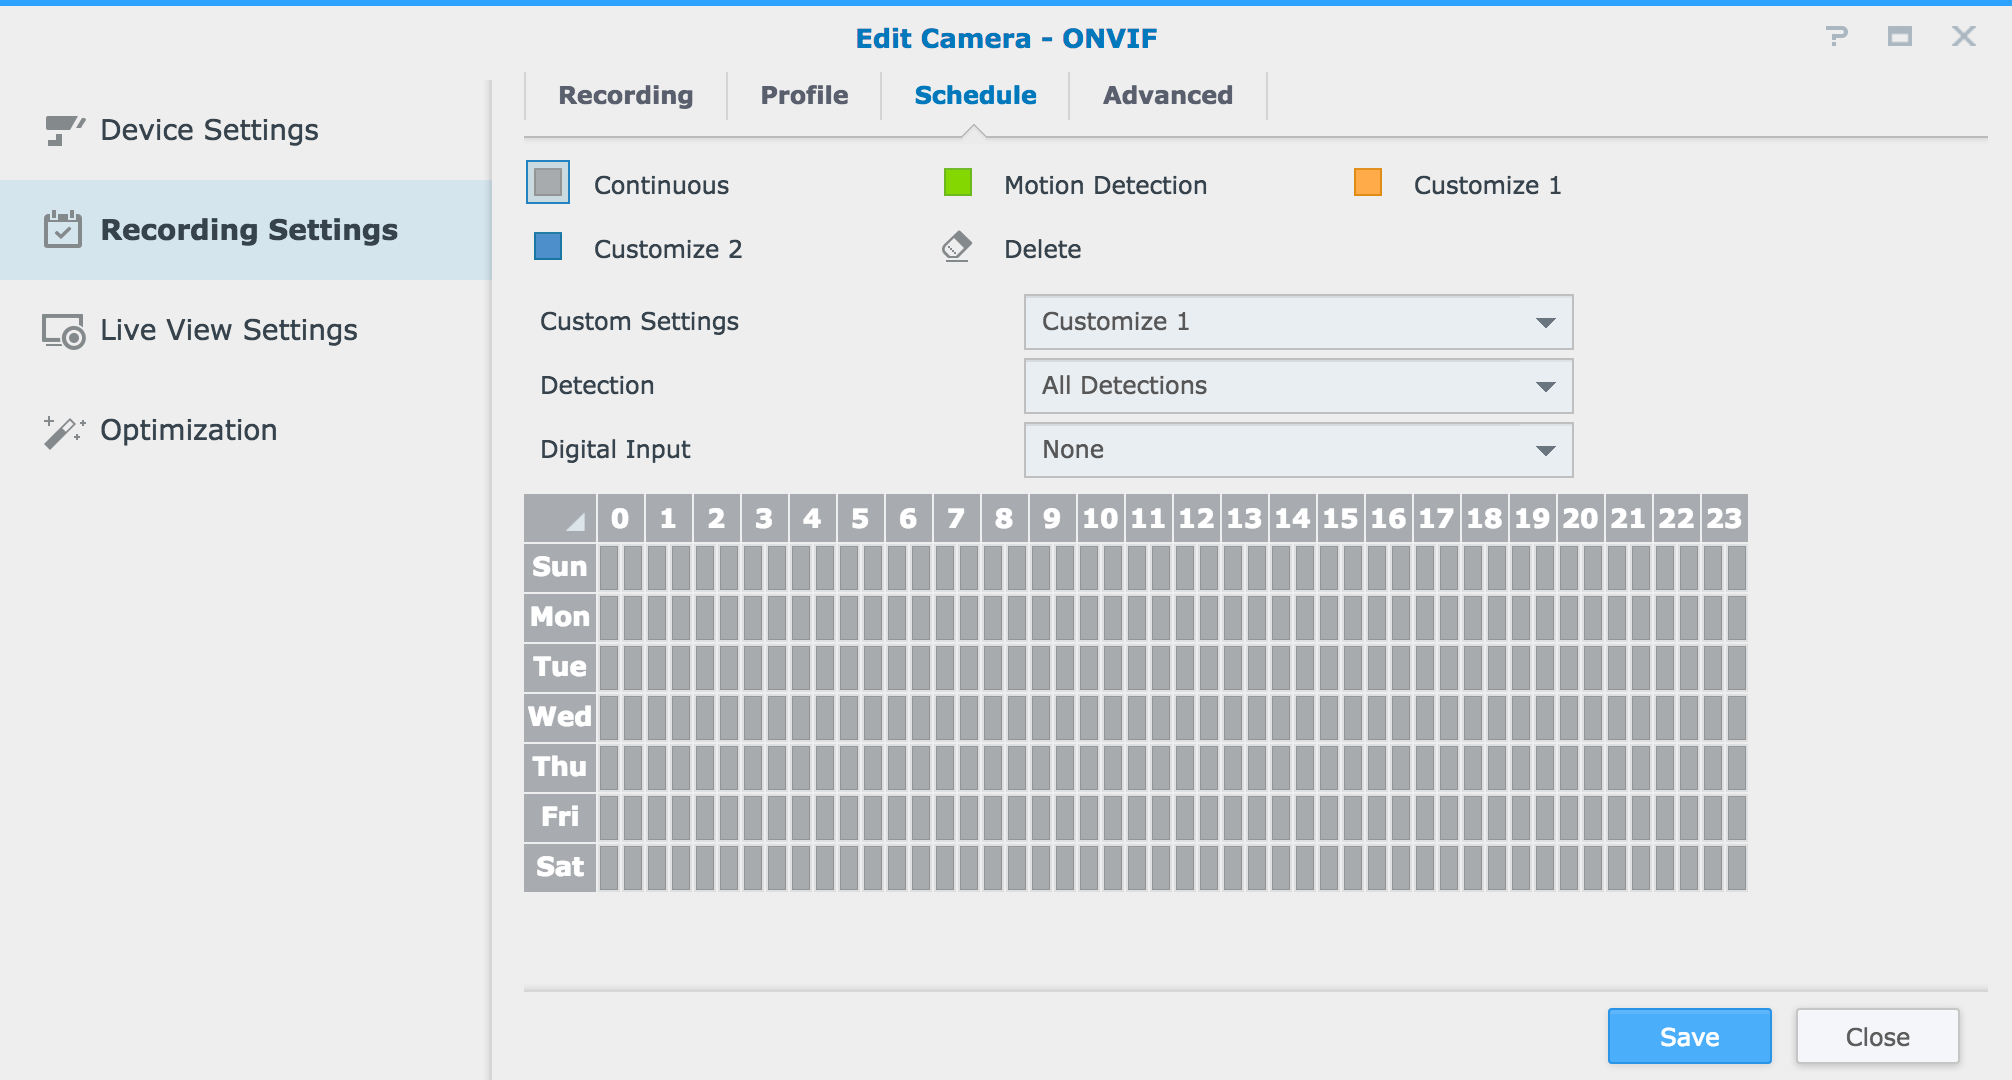This screenshot has height=1080, width=2012.
Task: Open the Optimization section
Action: point(188,429)
